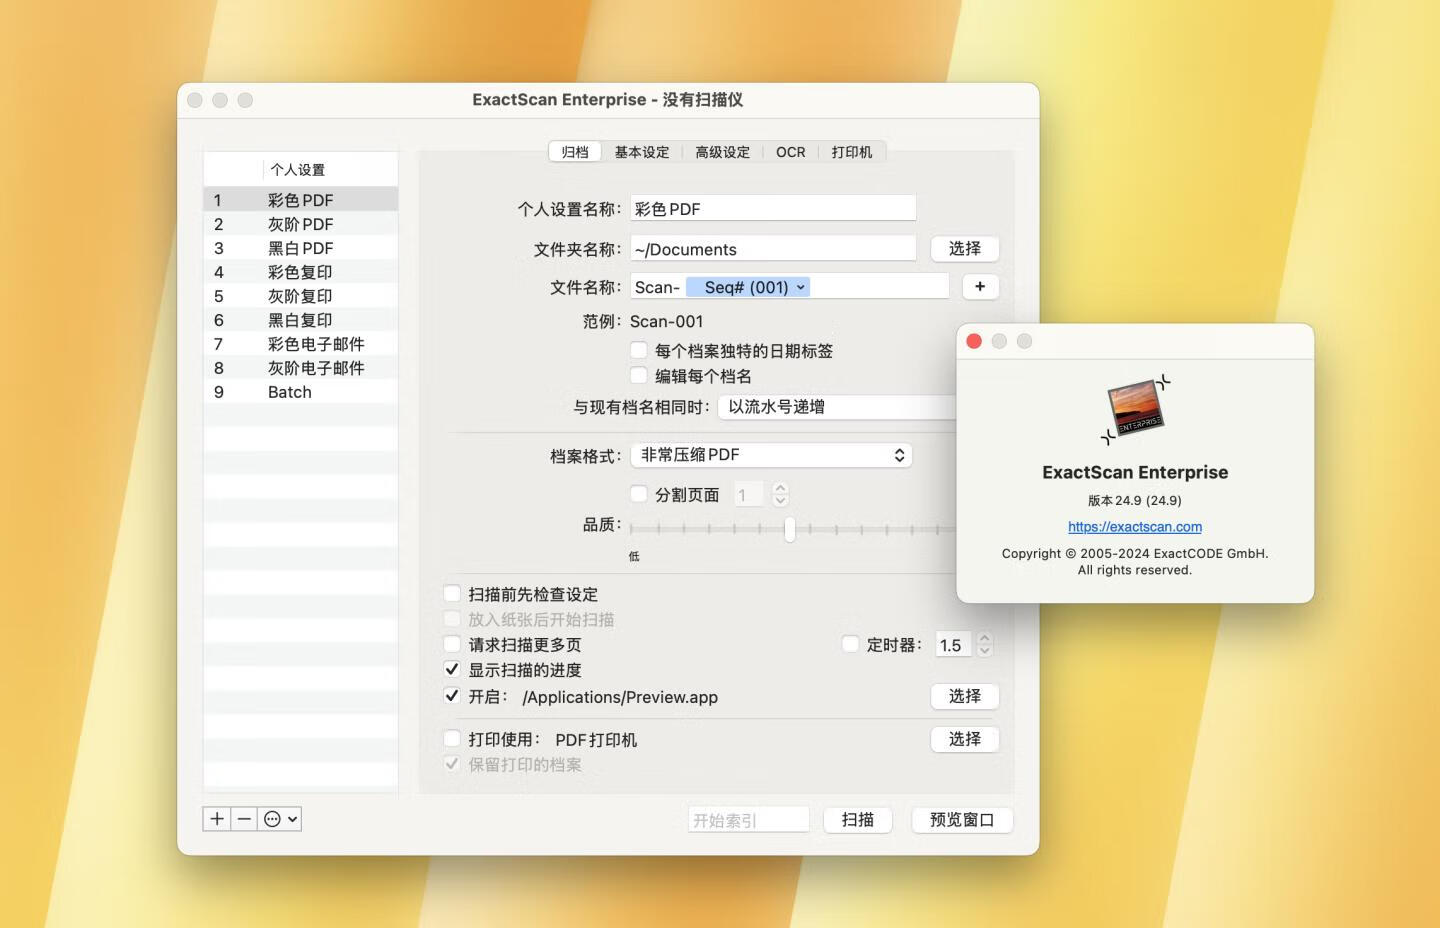Select the Batch profile row
The image size is (1440, 928).
[301, 392]
